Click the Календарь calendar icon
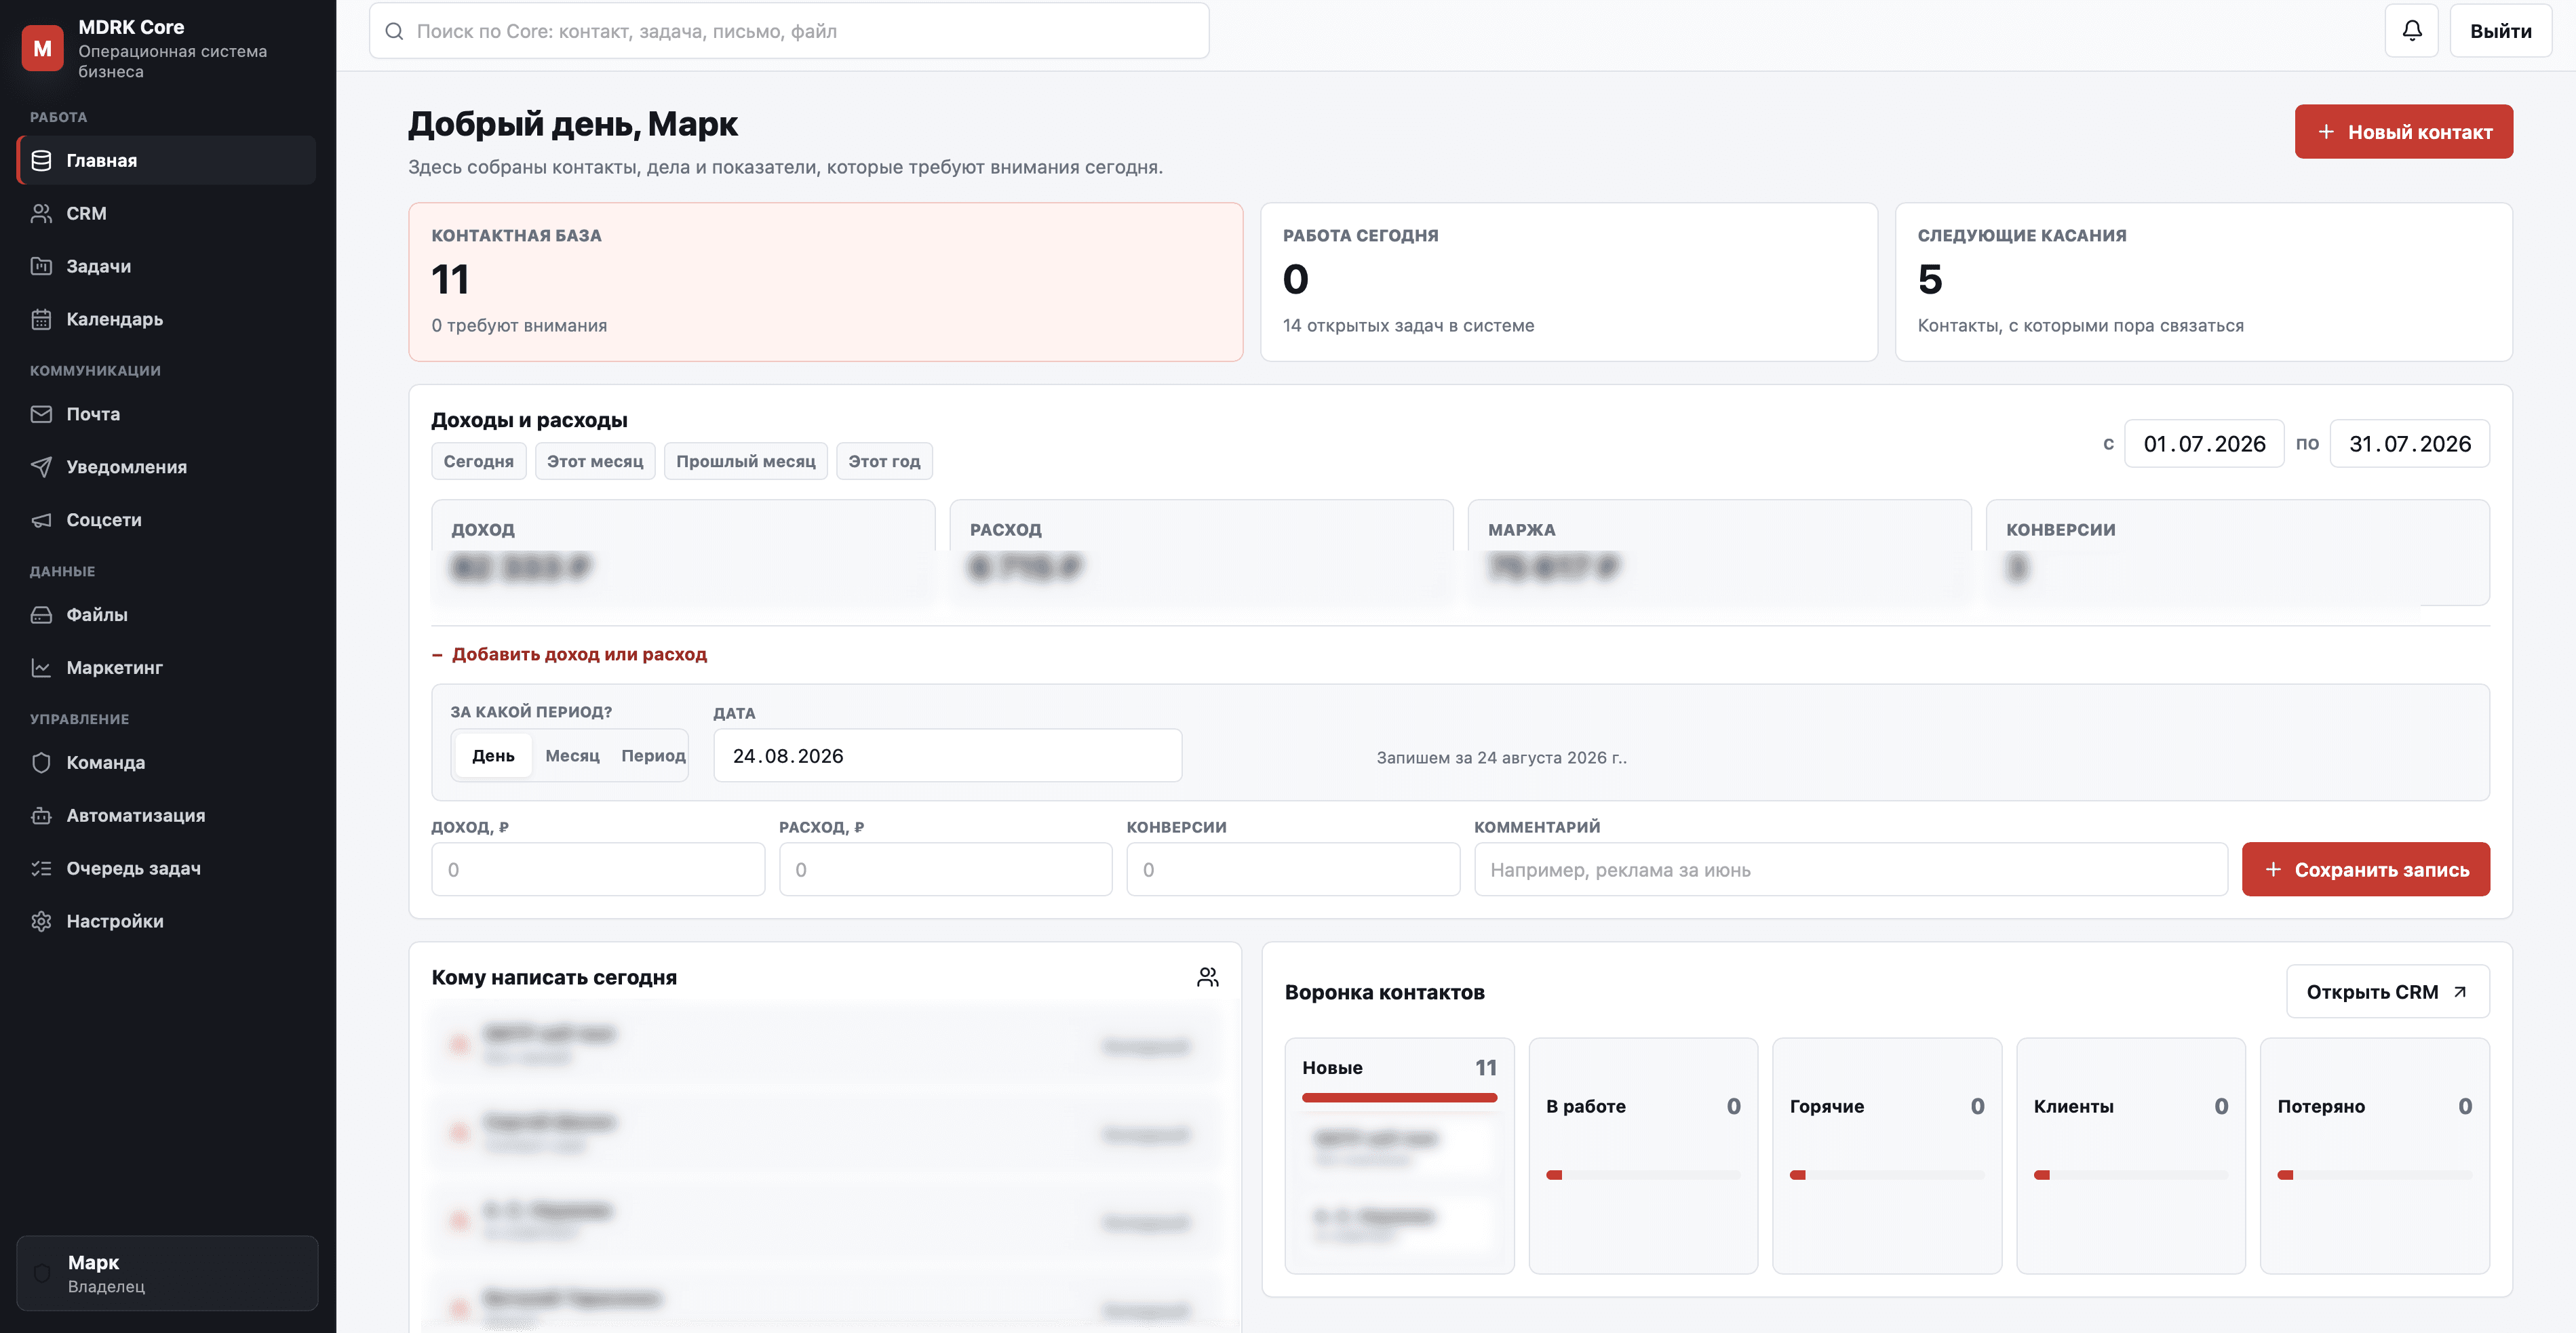 tap(41, 320)
